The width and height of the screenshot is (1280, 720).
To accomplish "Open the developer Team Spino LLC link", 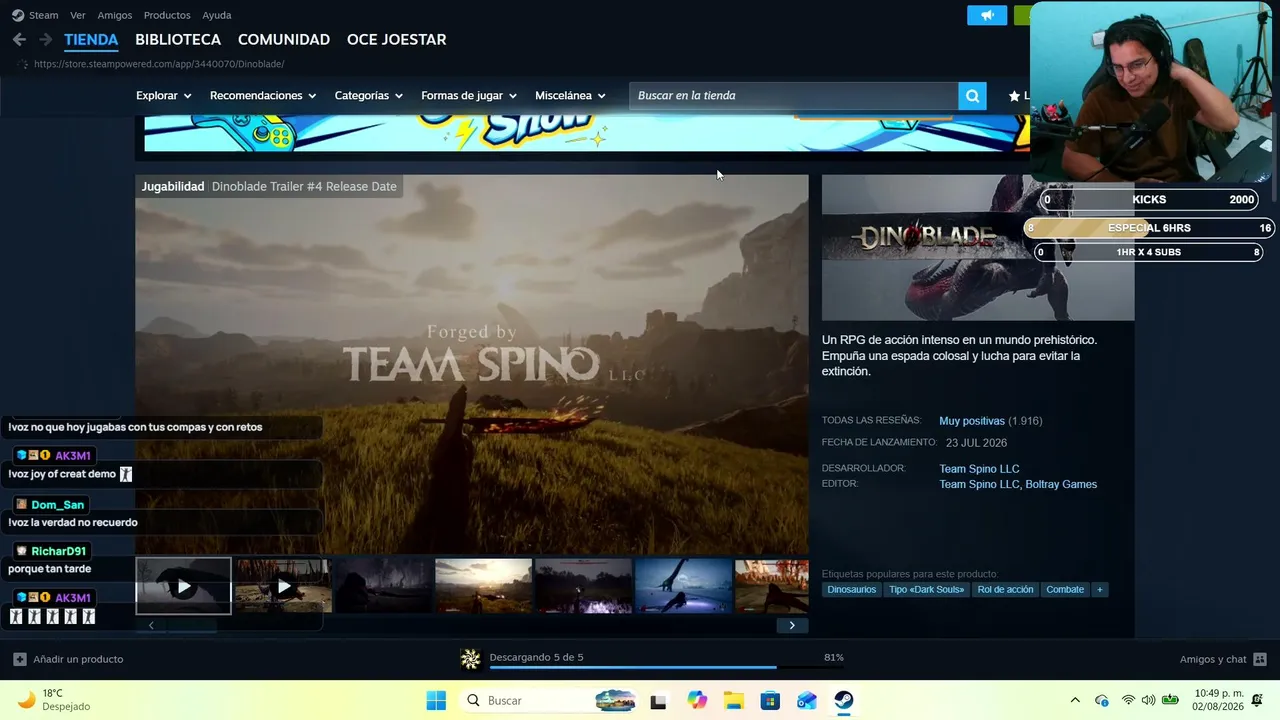I will [979, 469].
